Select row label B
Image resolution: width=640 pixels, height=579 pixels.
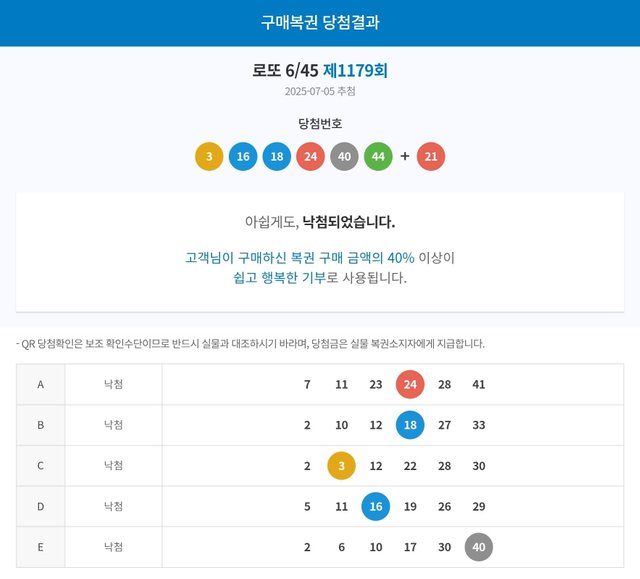click(40, 425)
